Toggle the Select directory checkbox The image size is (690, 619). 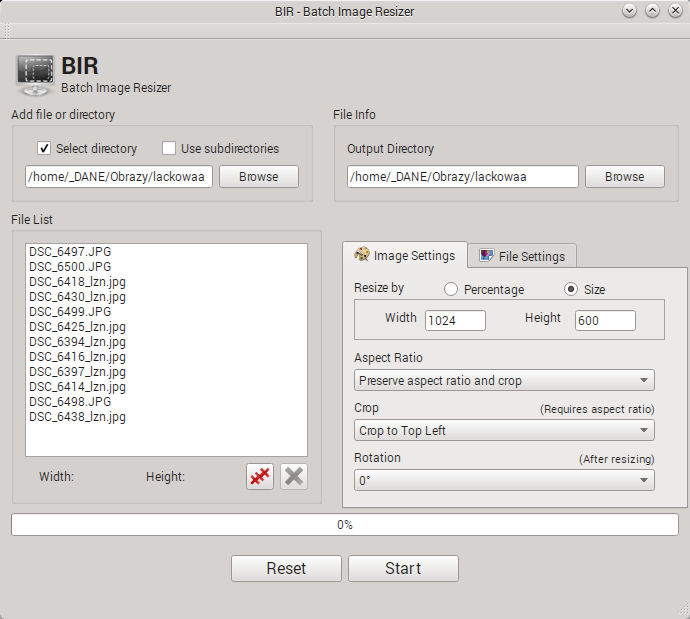[44, 148]
